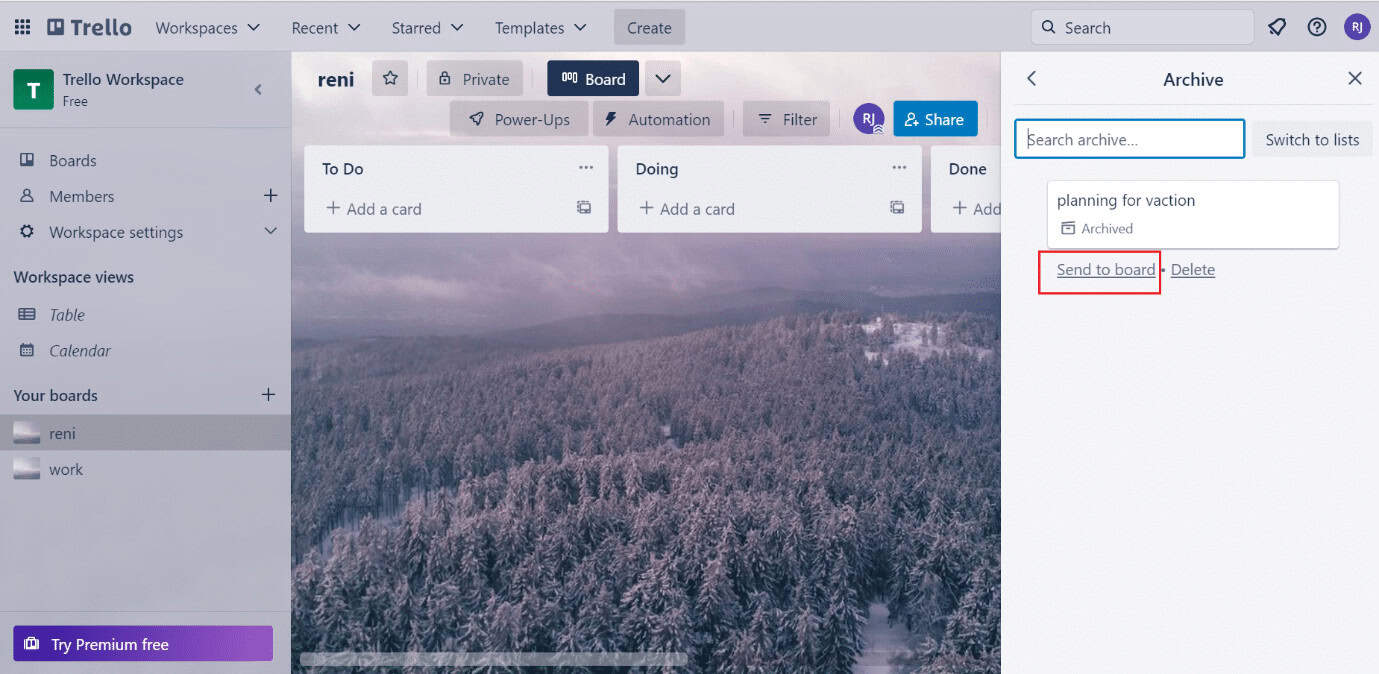The image size is (1379, 674).
Task: Open the Recent menu
Action: click(x=326, y=28)
